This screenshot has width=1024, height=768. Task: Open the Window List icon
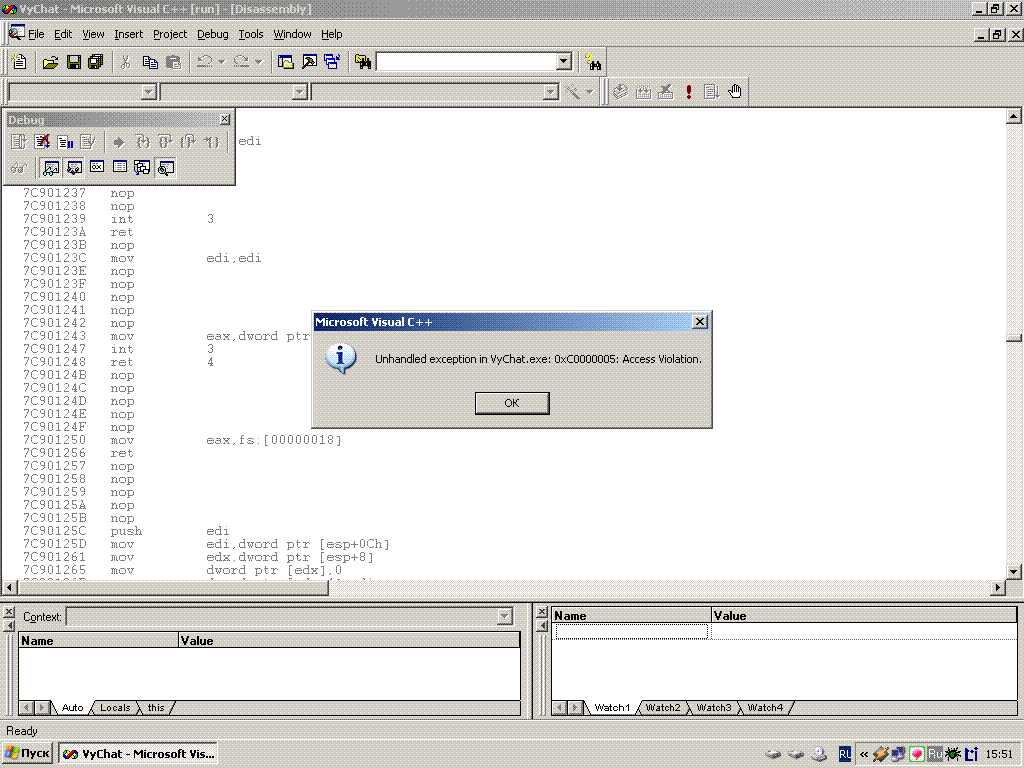(x=332, y=62)
